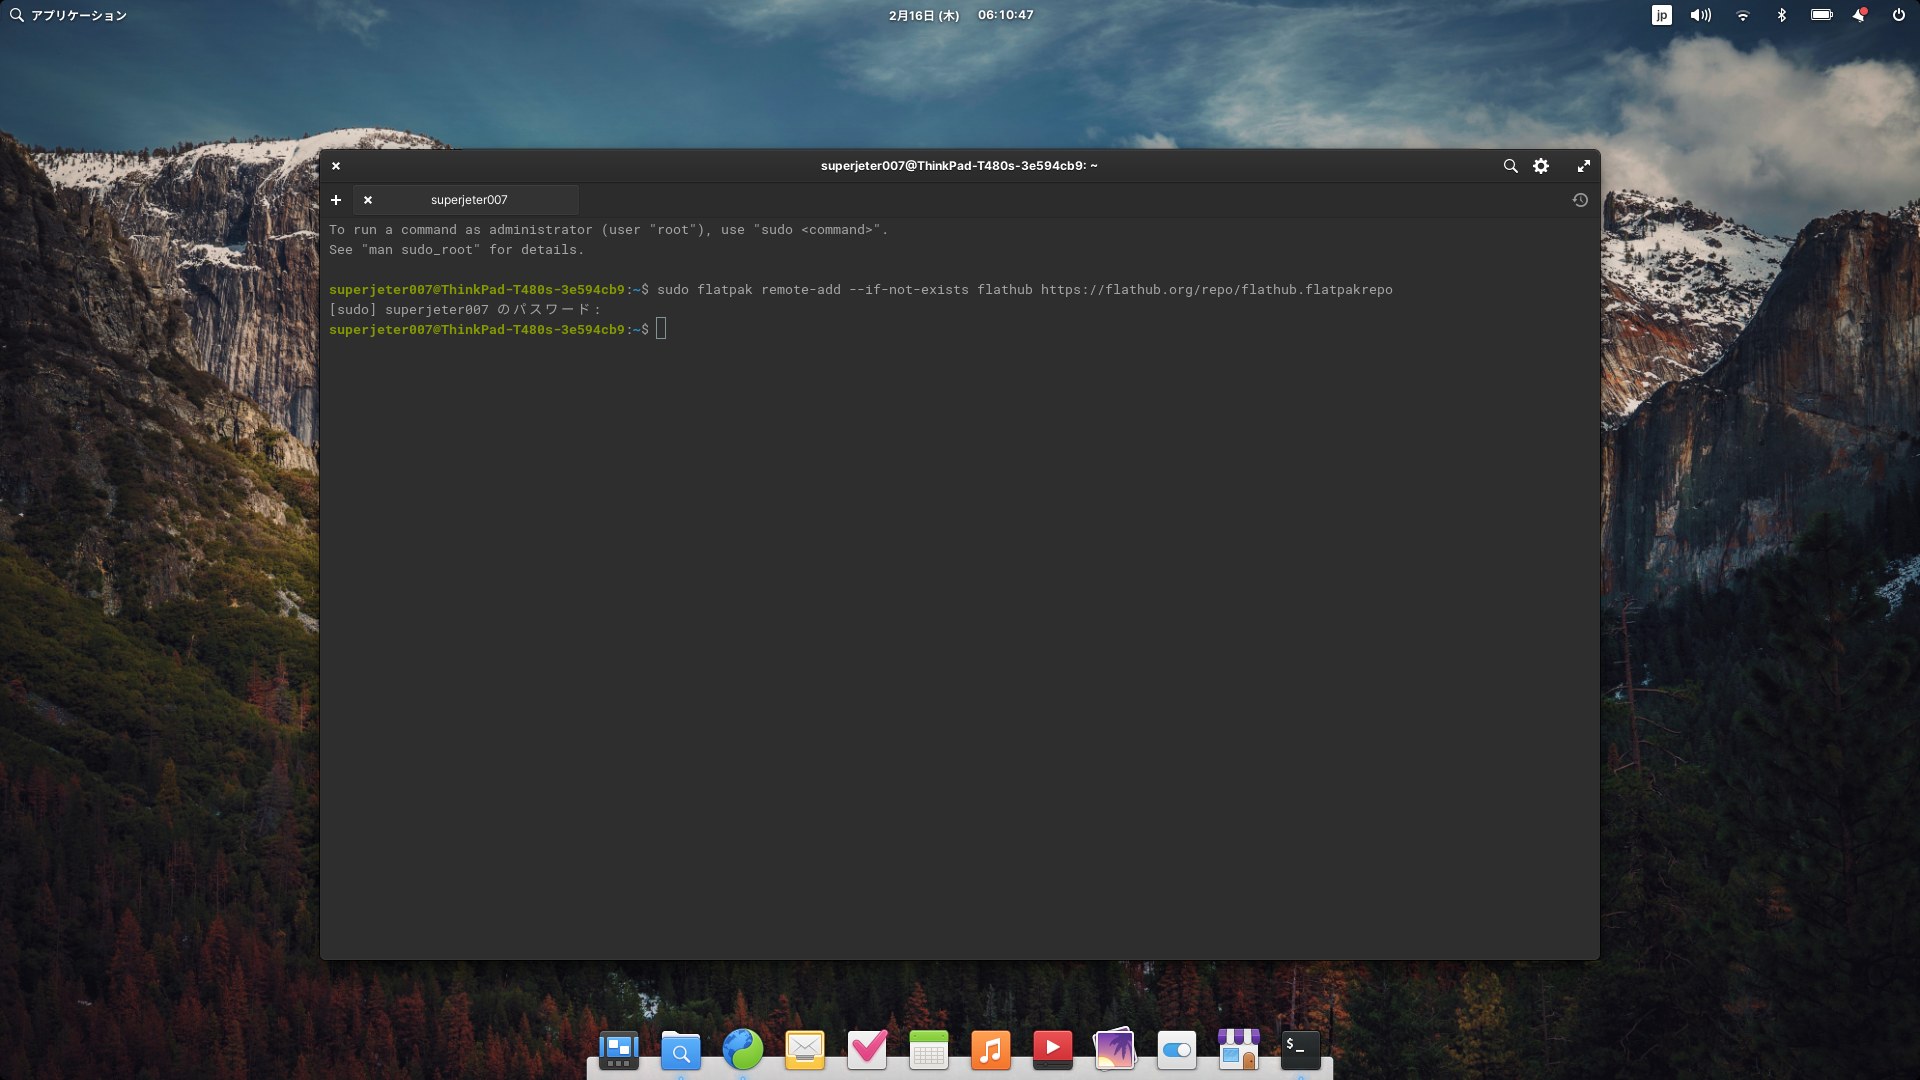1920x1080 pixels.
Task: Open terminal settings gear menu
Action: pyautogui.click(x=1541, y=166)
